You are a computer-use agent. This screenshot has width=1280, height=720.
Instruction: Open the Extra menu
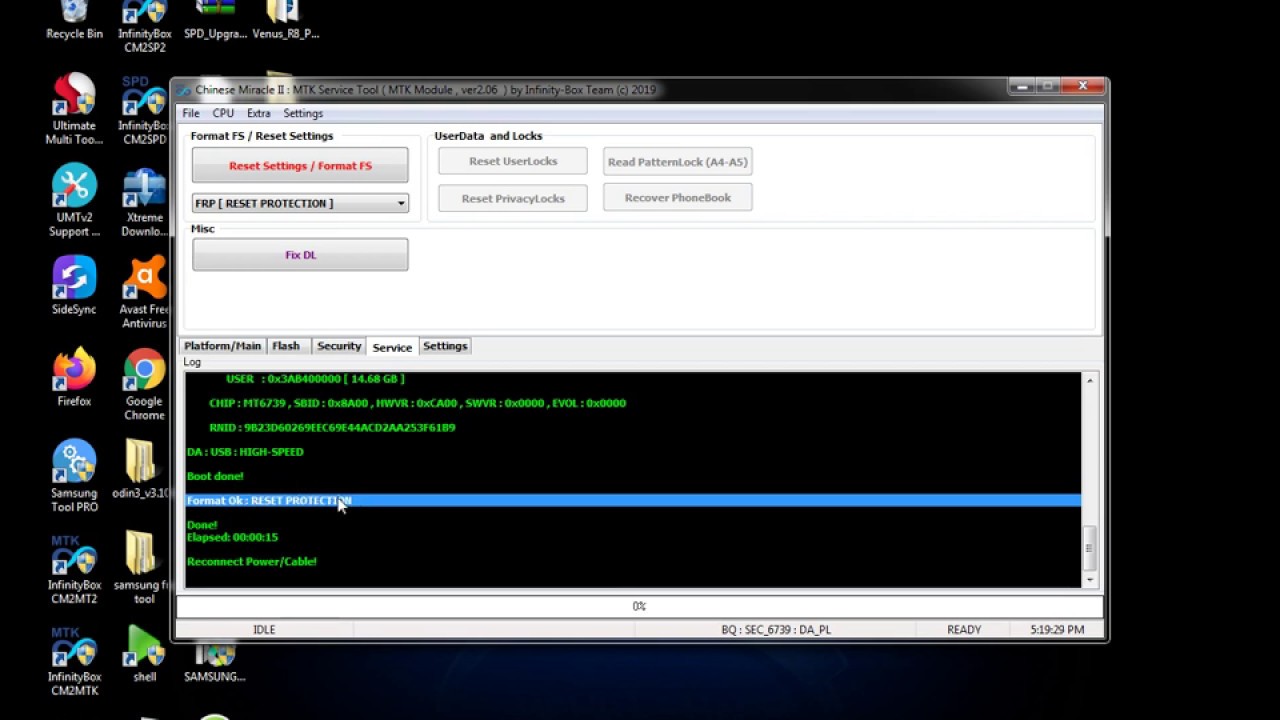click(x=258, y=113)
